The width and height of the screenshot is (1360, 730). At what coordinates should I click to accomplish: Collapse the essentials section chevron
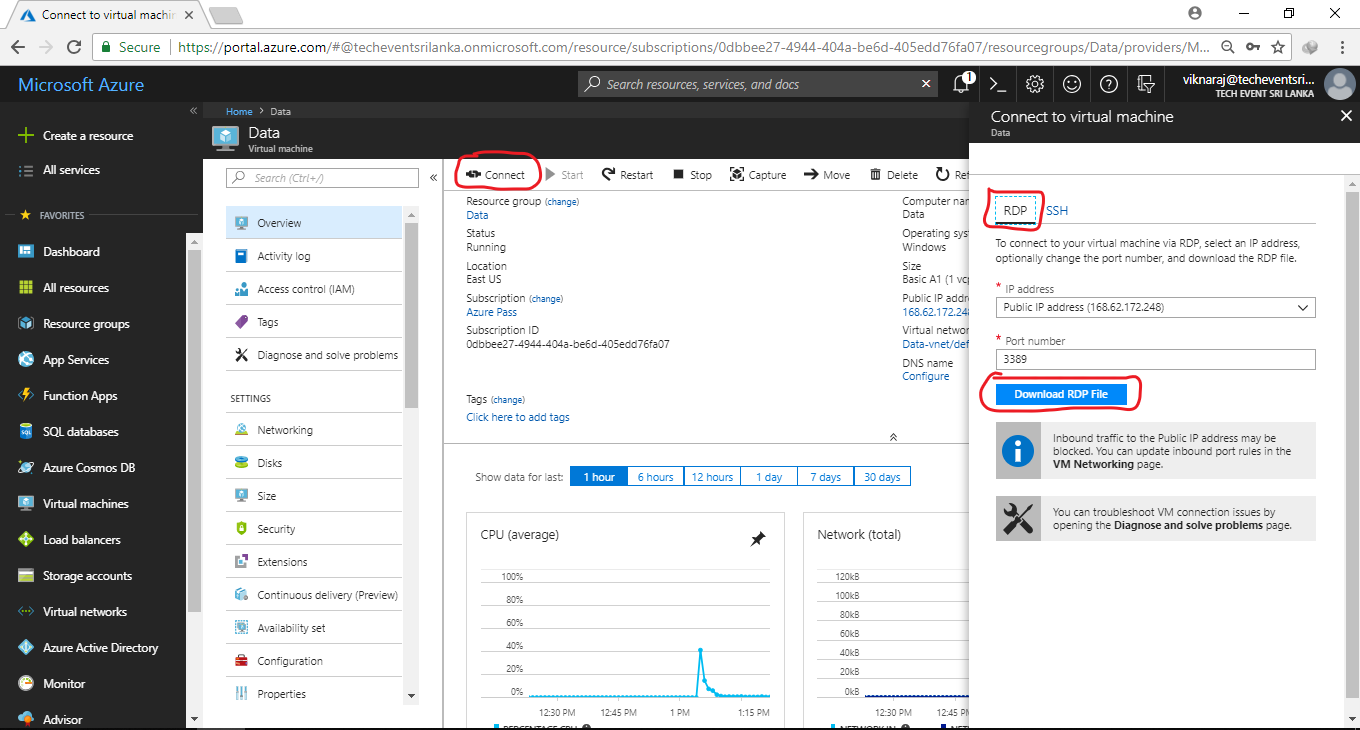point(893,437)
